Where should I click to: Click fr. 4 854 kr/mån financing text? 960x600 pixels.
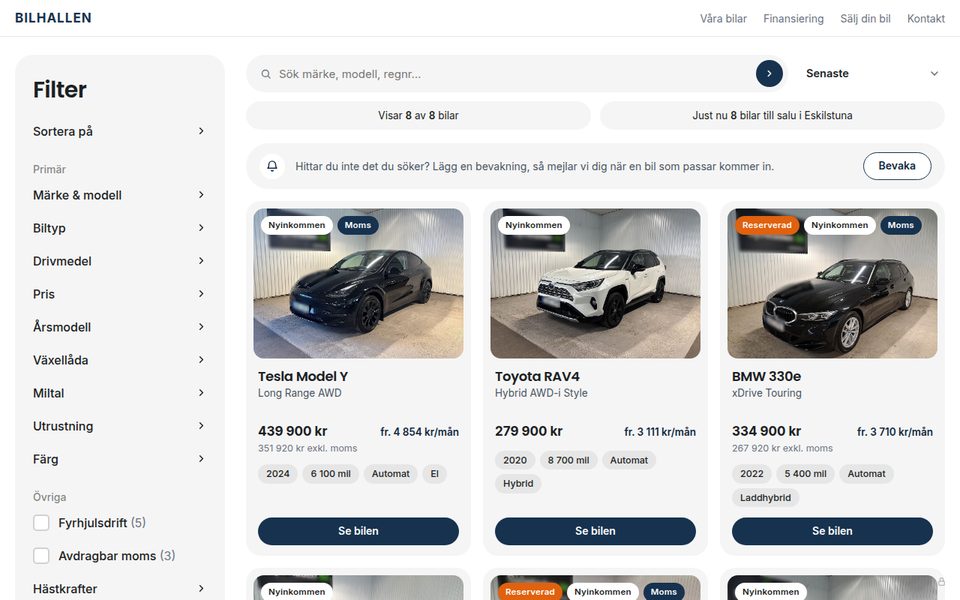tap(419, 432)
